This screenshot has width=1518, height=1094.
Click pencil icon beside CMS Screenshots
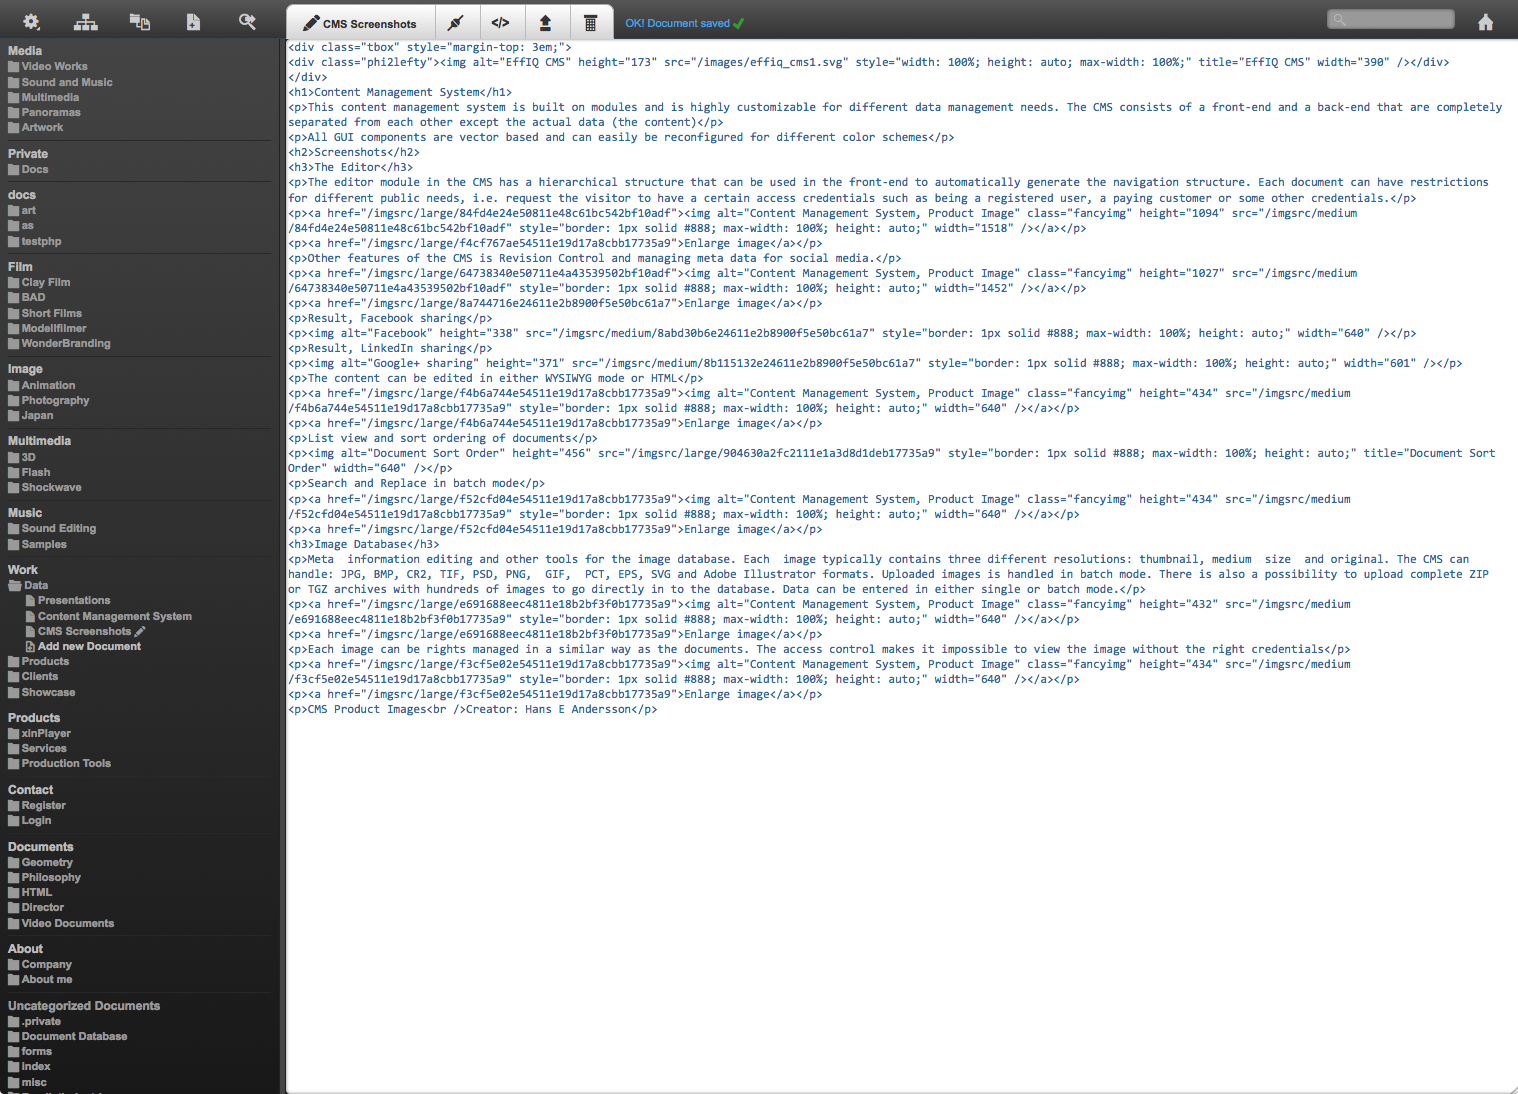tap(140, 632)
